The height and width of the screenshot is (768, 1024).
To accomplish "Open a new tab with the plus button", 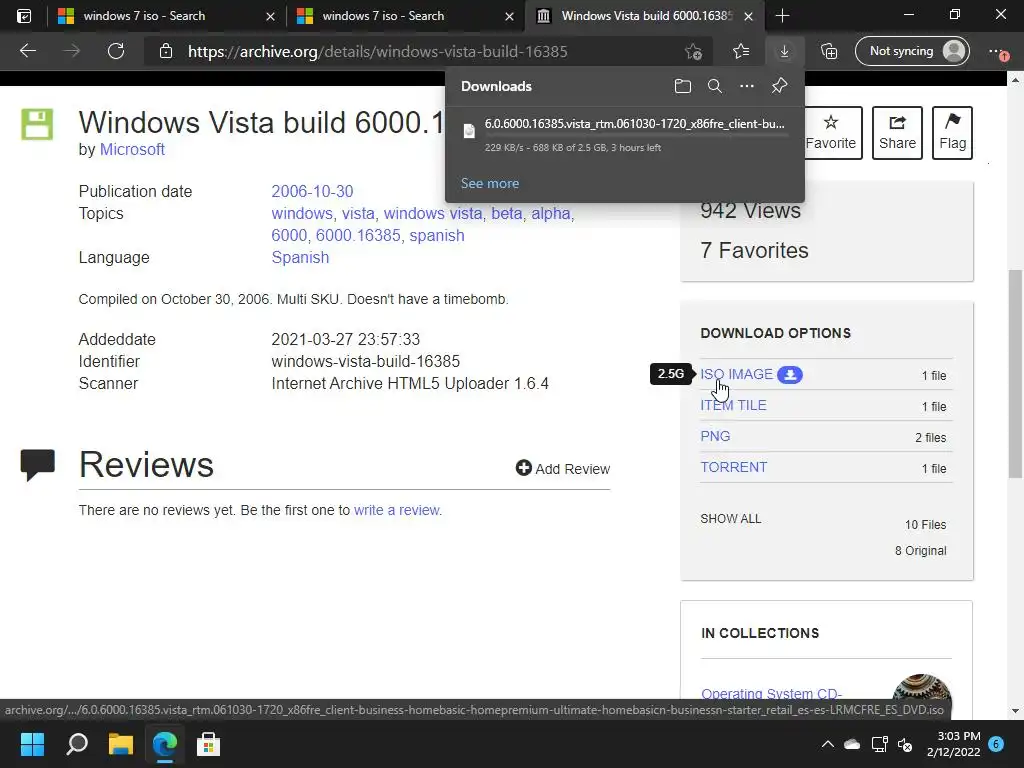I will pos(782,16).
